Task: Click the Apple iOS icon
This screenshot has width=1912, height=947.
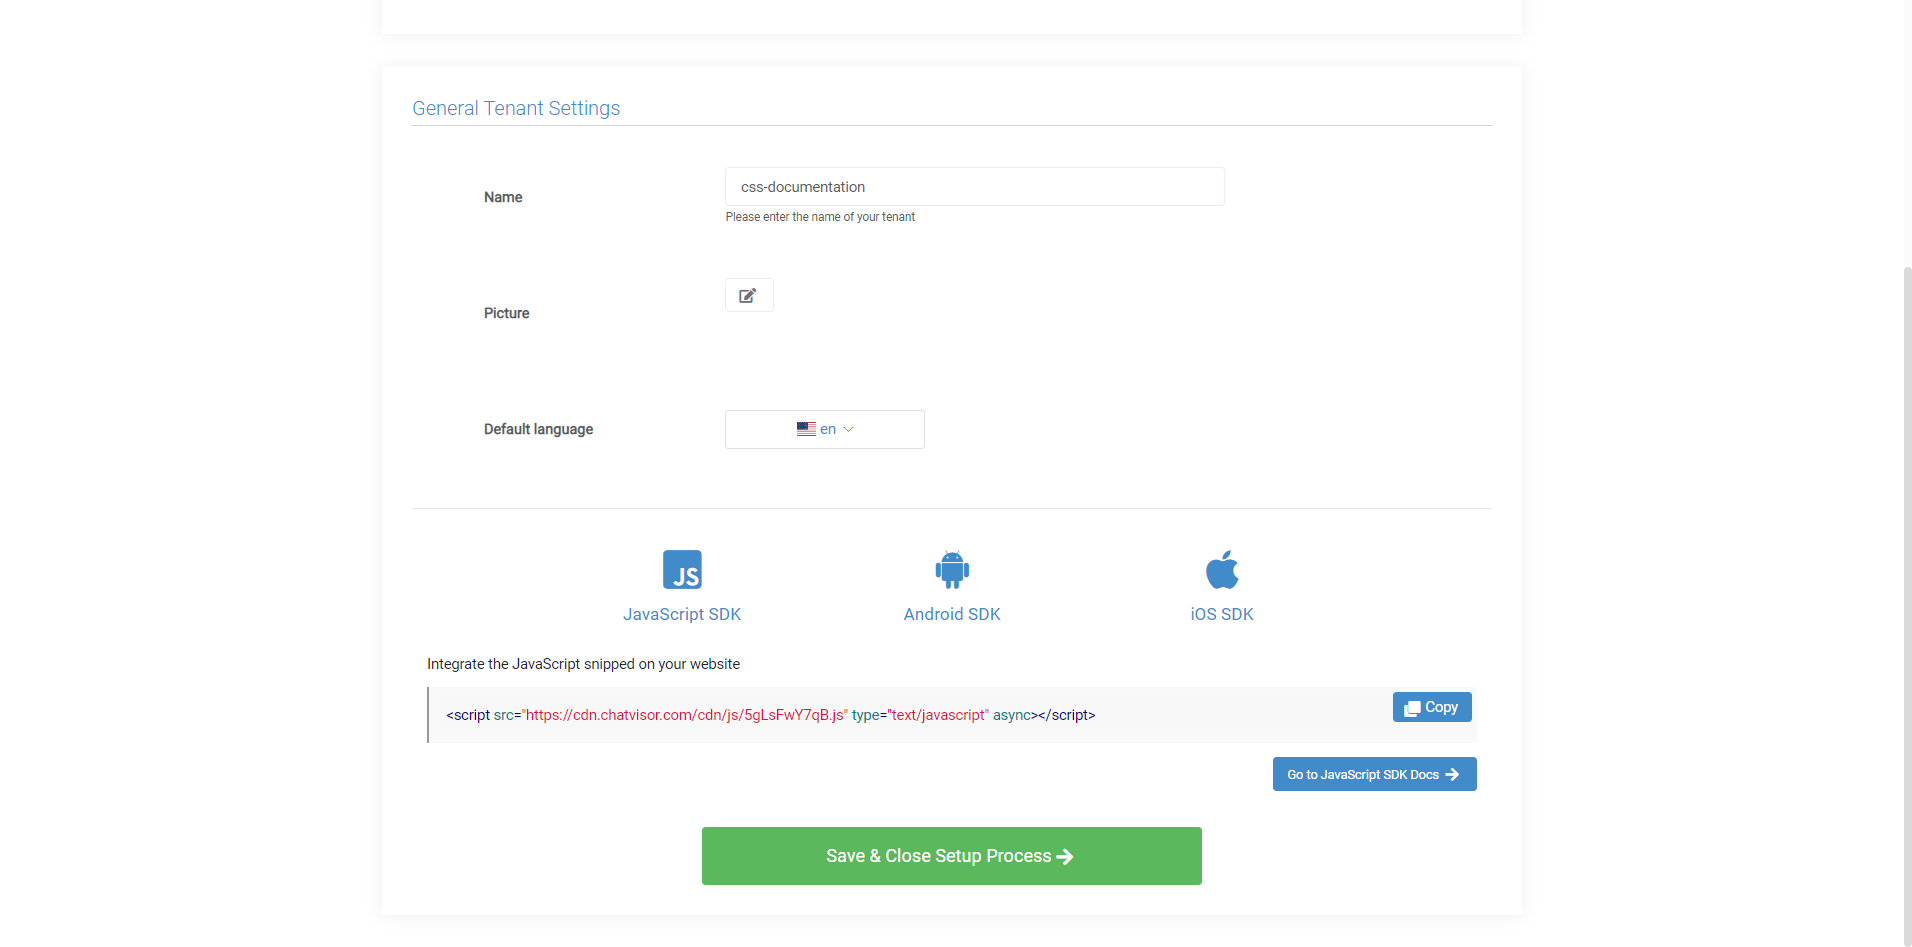Action: click(1222, 570)
